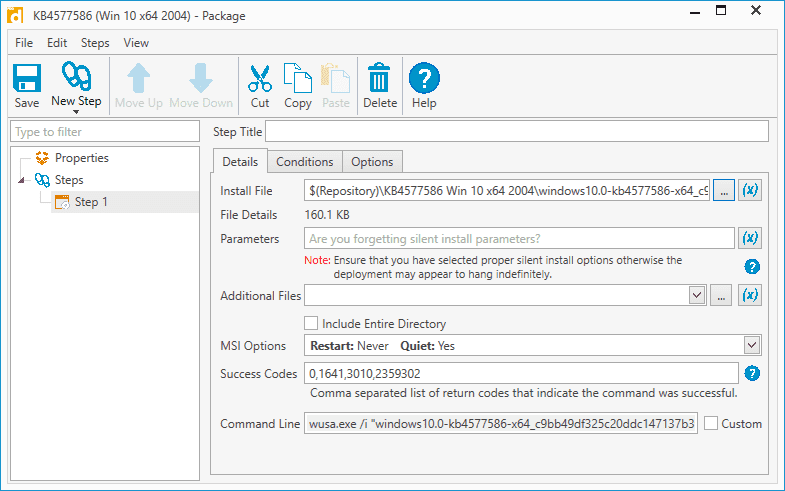The width and height of the screenshot is (785, 491).
Task: Click the Copy pages icon
Action: 298,78
